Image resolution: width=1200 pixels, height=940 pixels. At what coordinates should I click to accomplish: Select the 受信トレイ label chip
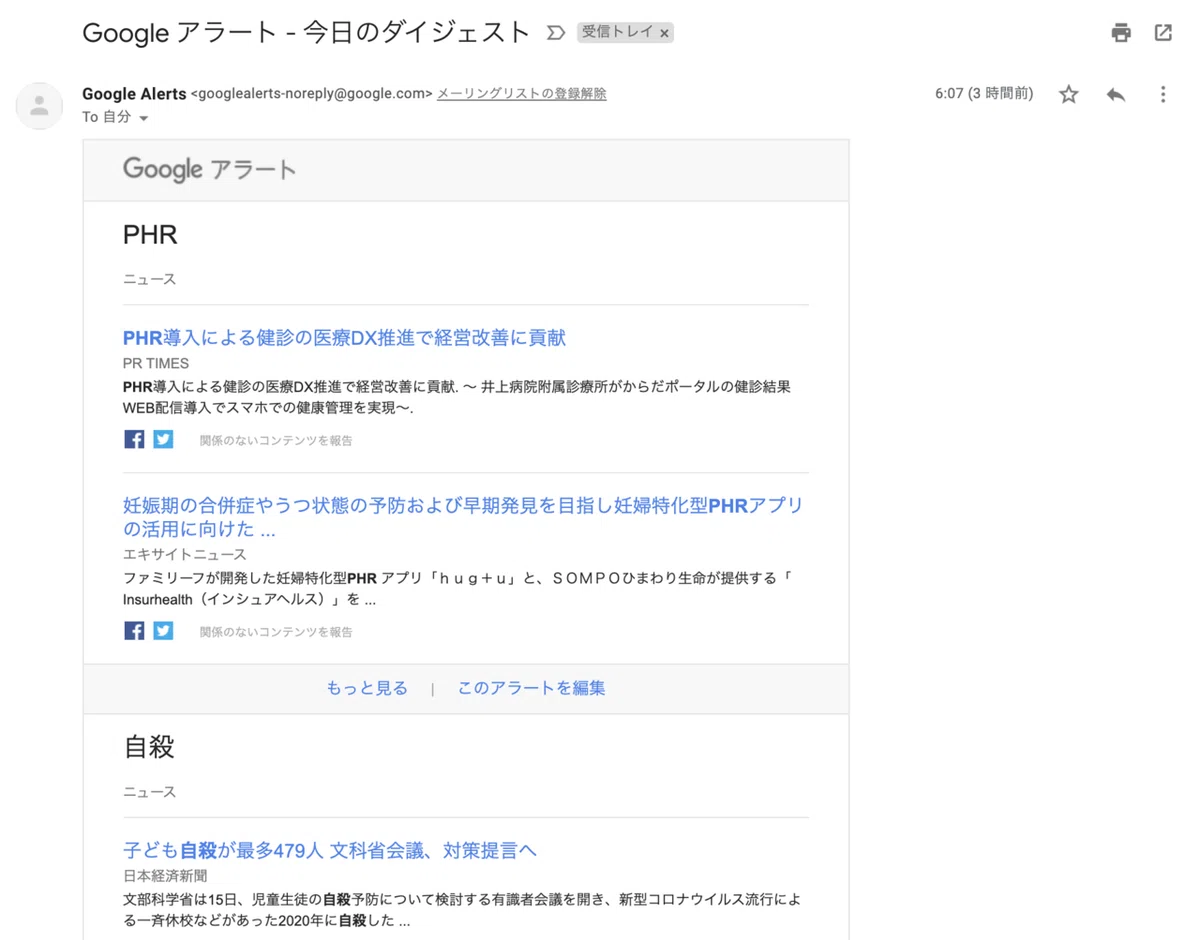pyautogui.click(x=618, y=32)
